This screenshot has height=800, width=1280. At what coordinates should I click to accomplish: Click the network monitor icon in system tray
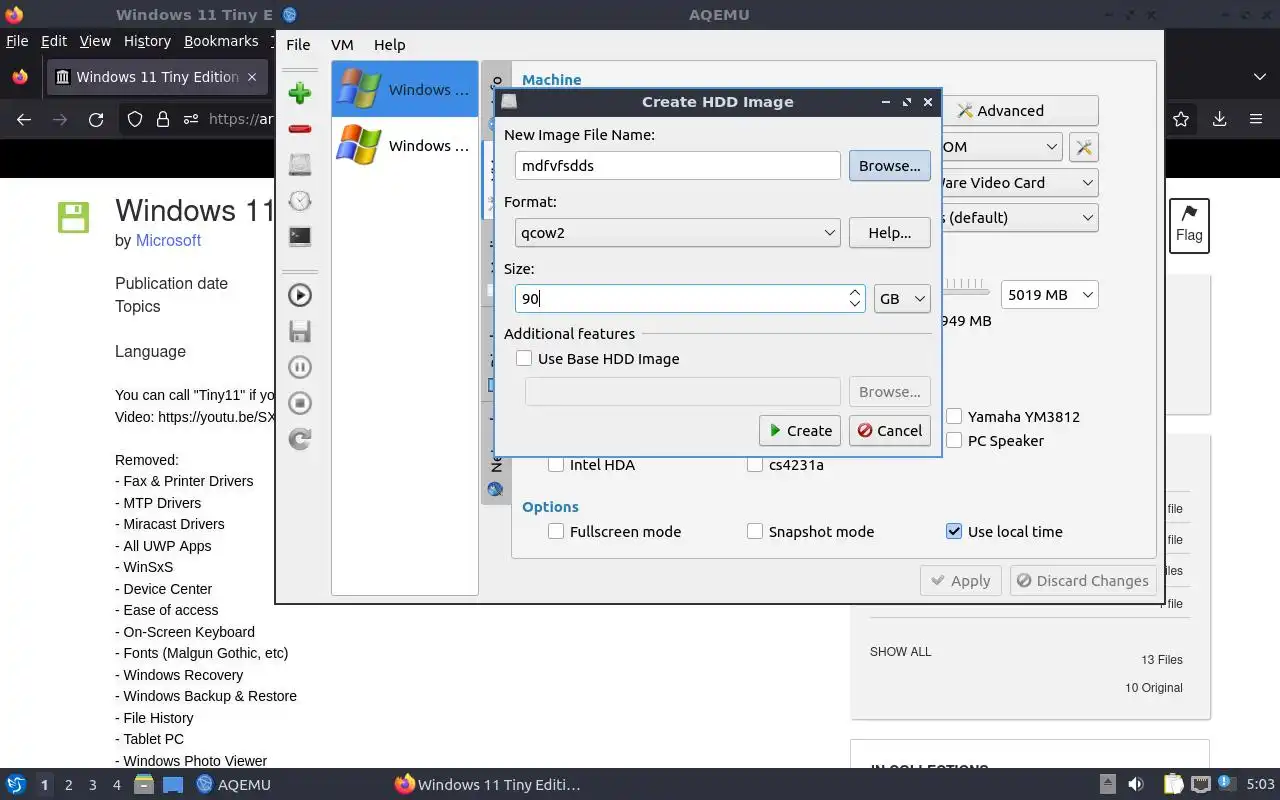click(x=1201, y=784)
